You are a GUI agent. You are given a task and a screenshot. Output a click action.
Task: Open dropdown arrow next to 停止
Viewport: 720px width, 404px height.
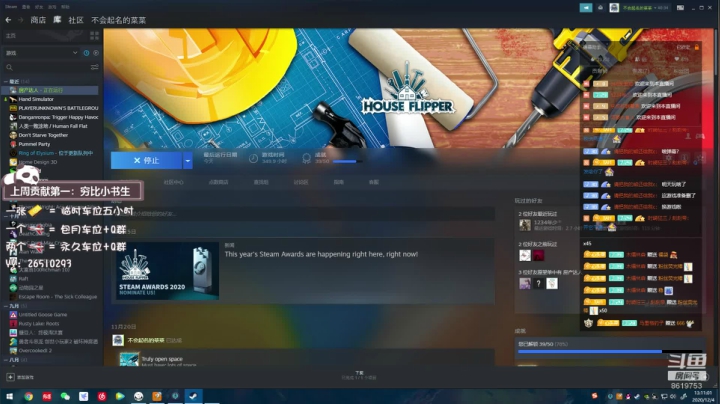click(x=188, y=160)
